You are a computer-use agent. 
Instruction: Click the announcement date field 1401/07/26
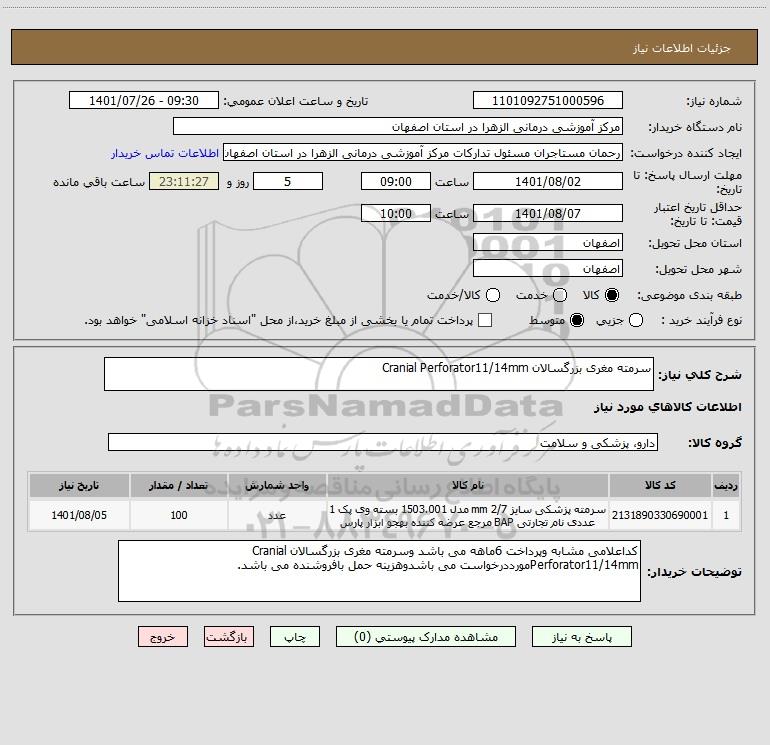coord(144,101)
